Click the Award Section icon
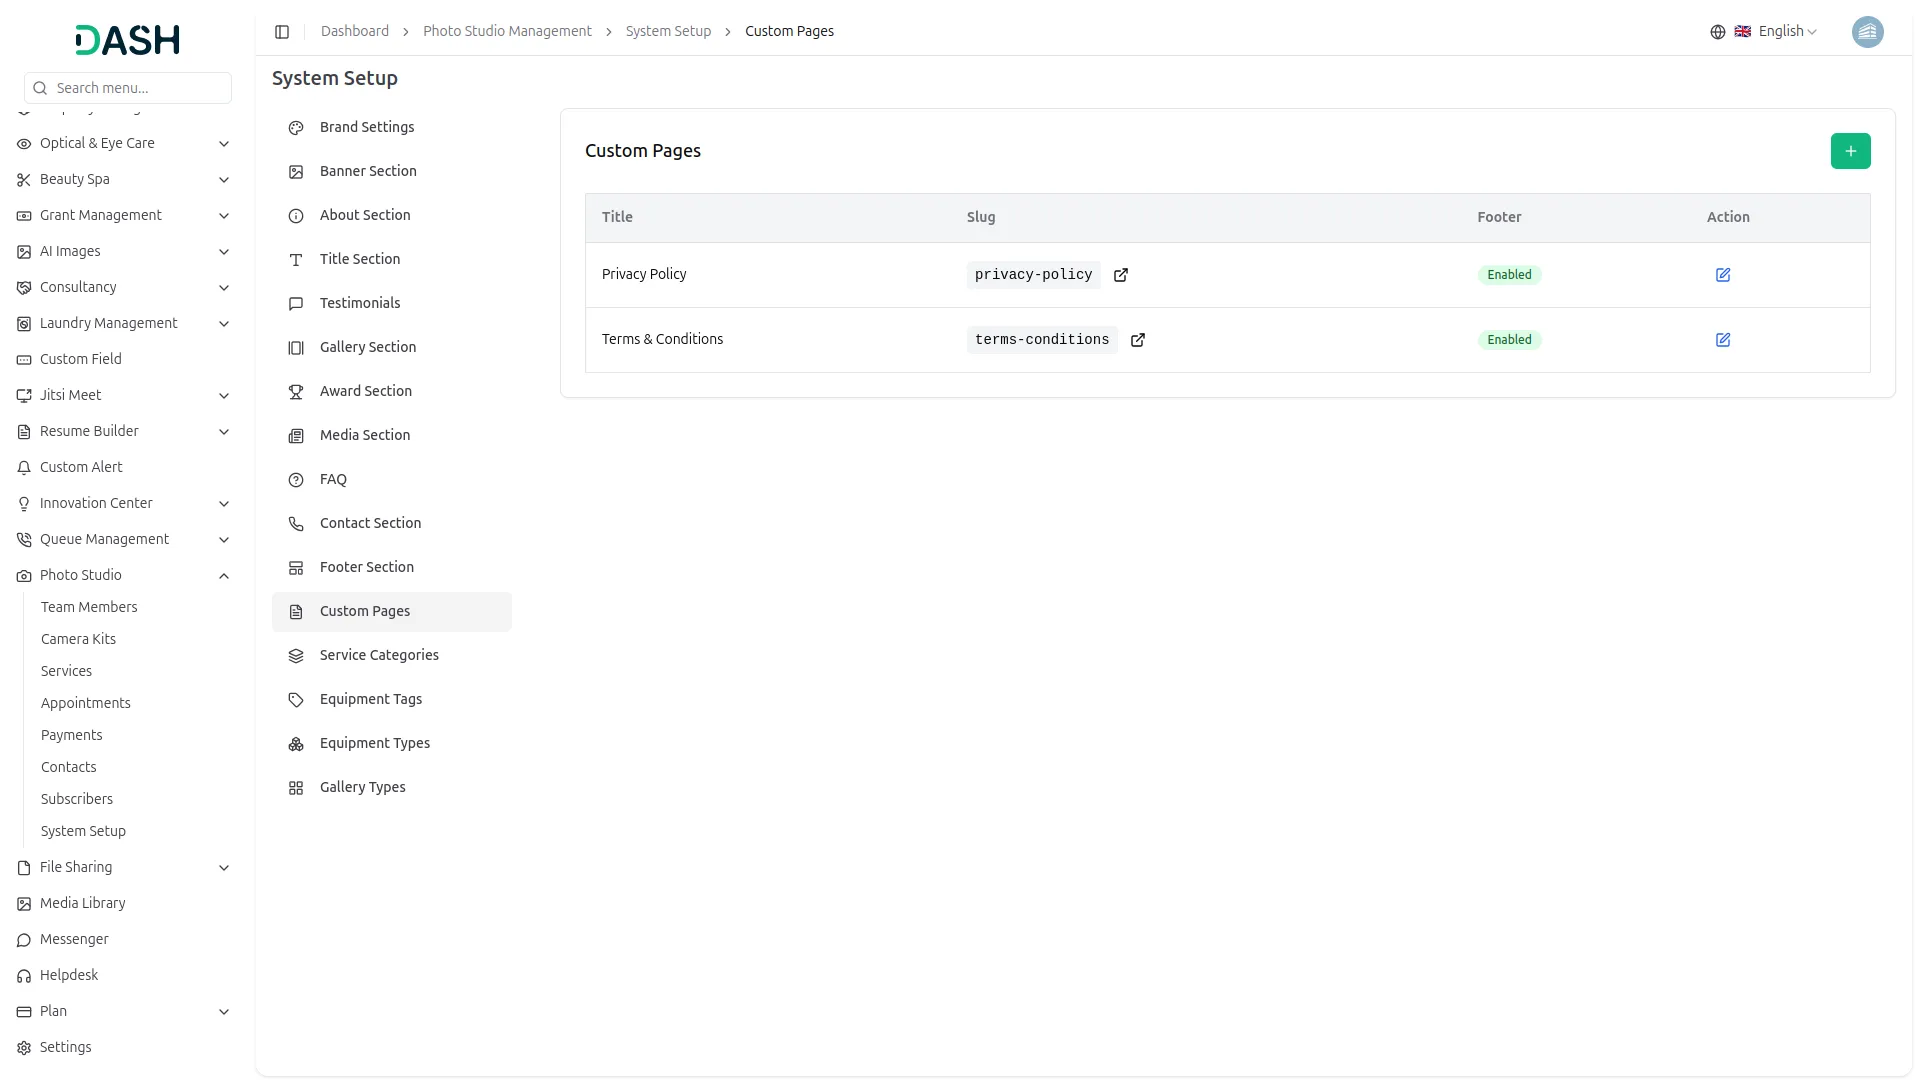This screenshot has width=1920, height=1080. [295, 391]
